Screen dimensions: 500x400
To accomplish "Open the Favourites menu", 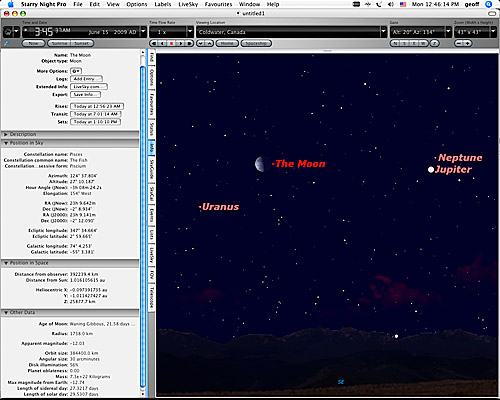I will (218, 4).
